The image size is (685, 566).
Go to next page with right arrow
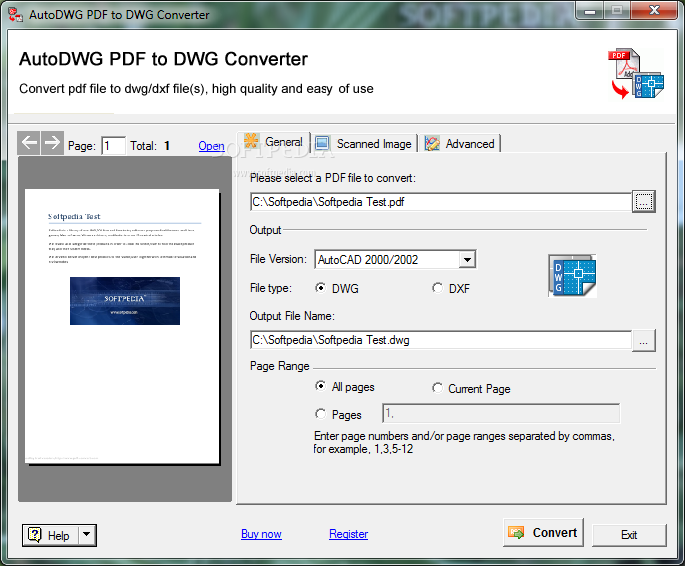[52, 143]
